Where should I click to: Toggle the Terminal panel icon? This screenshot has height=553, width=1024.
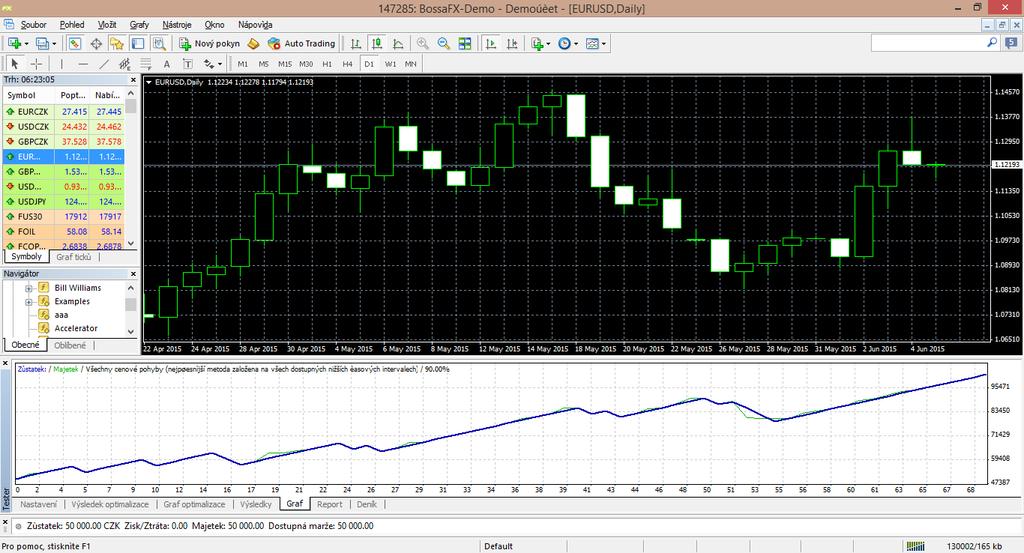[x=138, y=43]
